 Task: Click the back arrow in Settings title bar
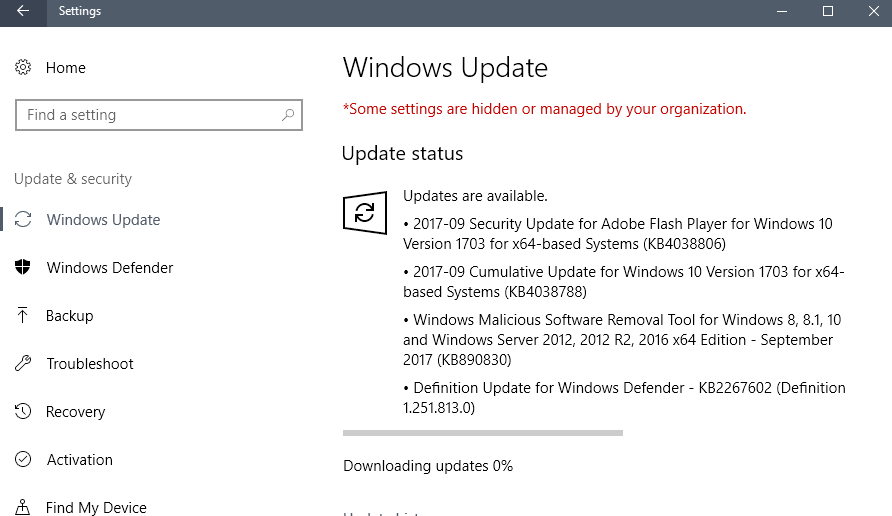pyautogui.click(x=23, y=11)
